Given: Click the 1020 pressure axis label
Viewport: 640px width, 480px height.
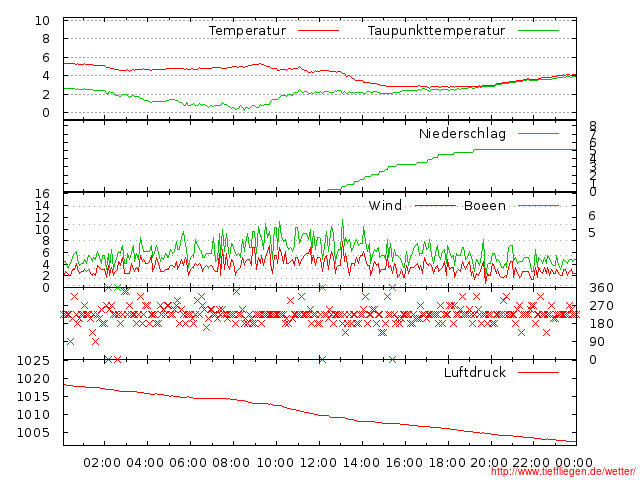Looking at the screenshot, I should coord(33,379).
